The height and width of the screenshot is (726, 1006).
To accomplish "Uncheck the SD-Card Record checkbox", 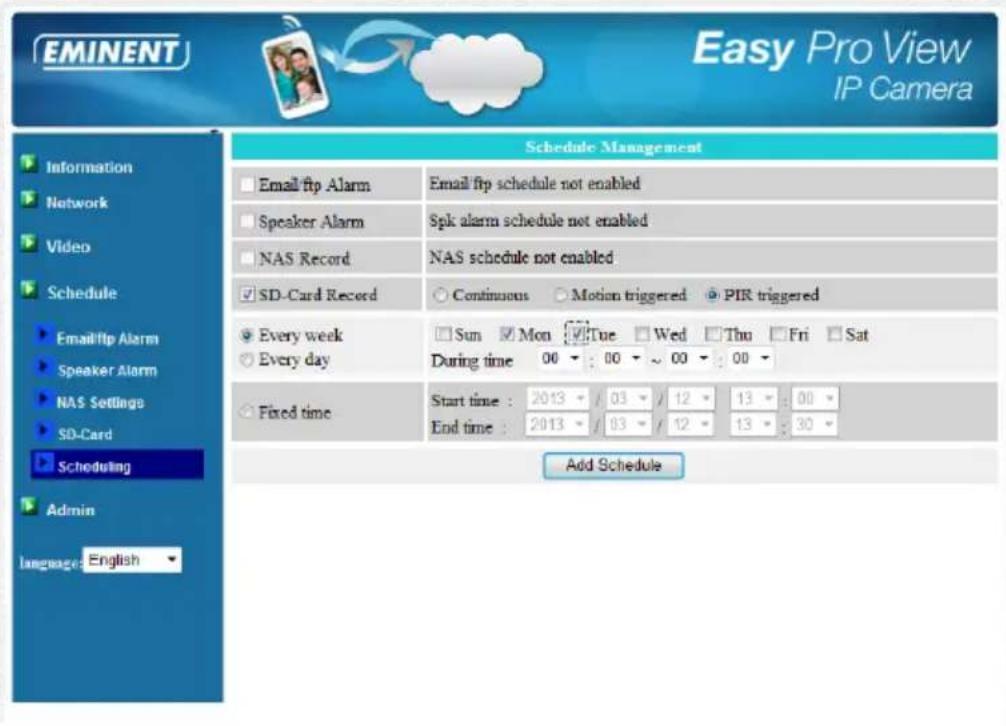I will pyautogui.click(x=247, y=294).
